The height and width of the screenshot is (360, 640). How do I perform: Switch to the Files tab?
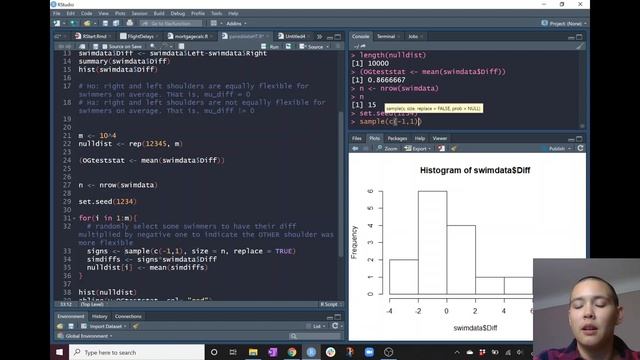pos(357,138)
